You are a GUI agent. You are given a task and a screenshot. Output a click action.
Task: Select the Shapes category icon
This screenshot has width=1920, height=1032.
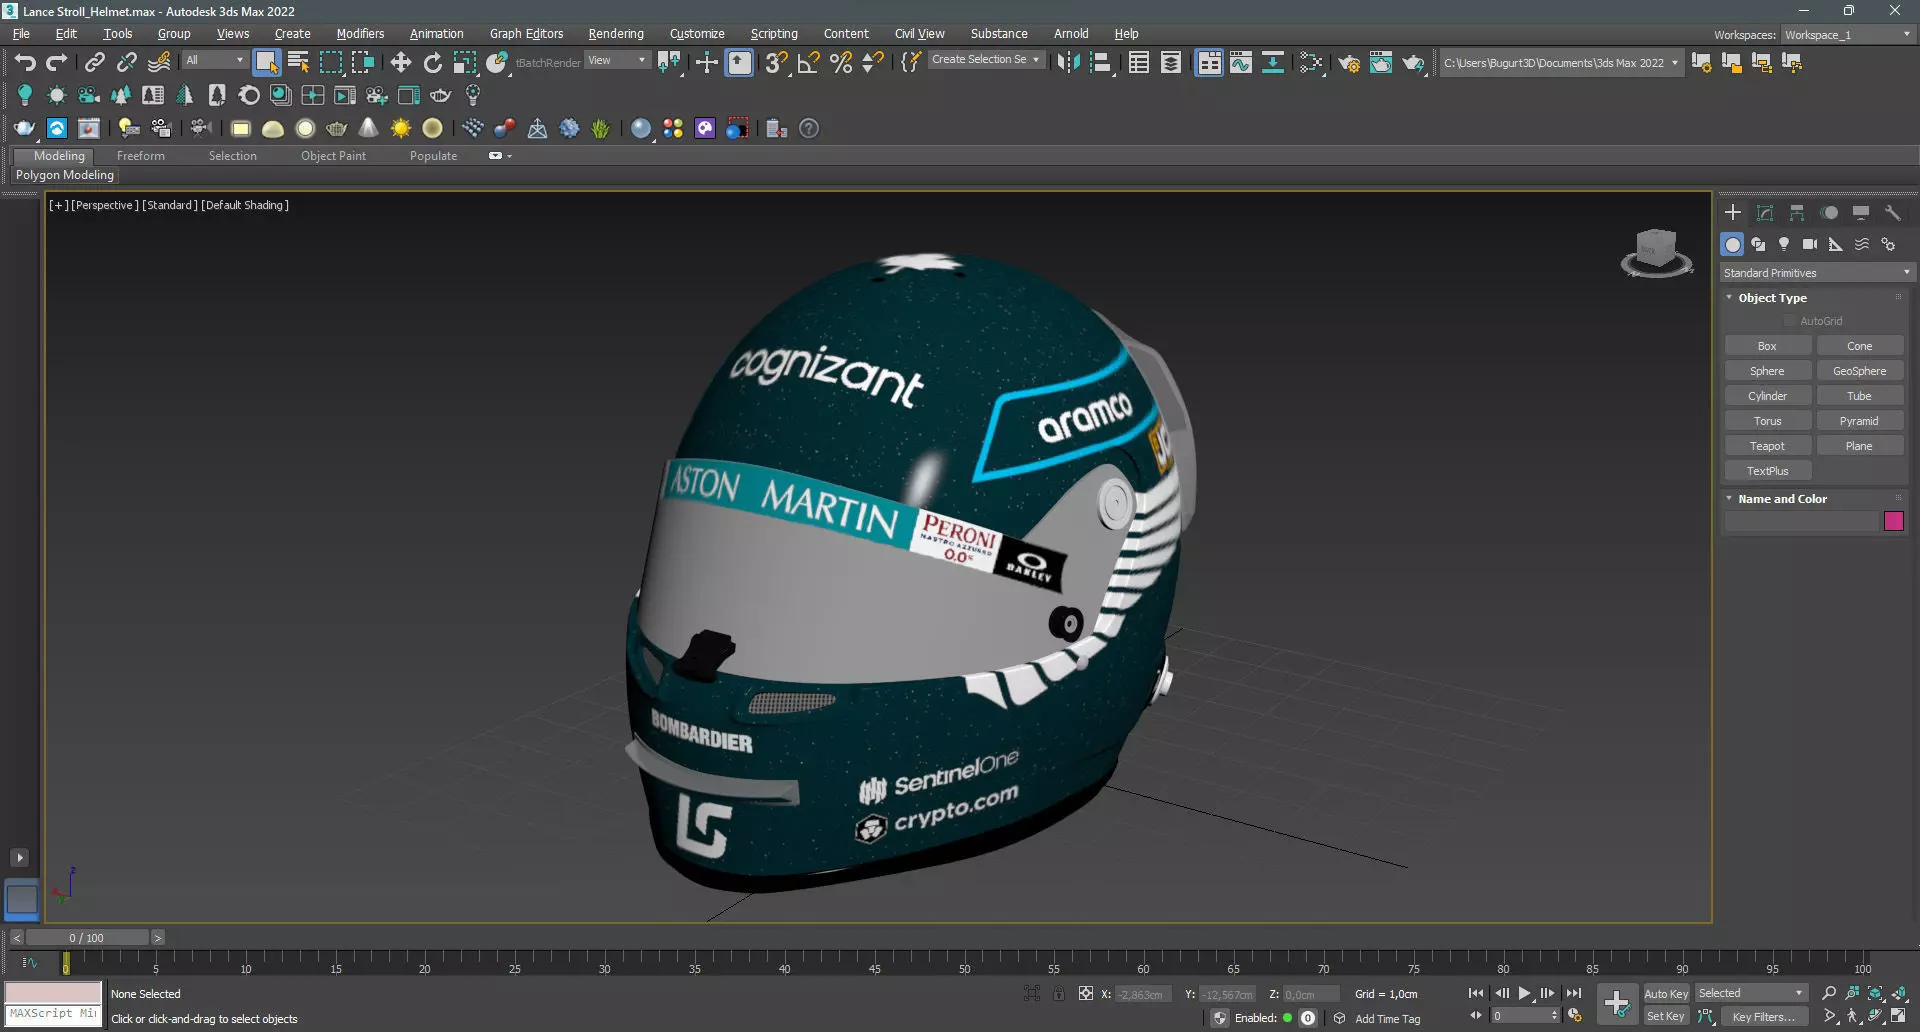tap(1758, 244)
